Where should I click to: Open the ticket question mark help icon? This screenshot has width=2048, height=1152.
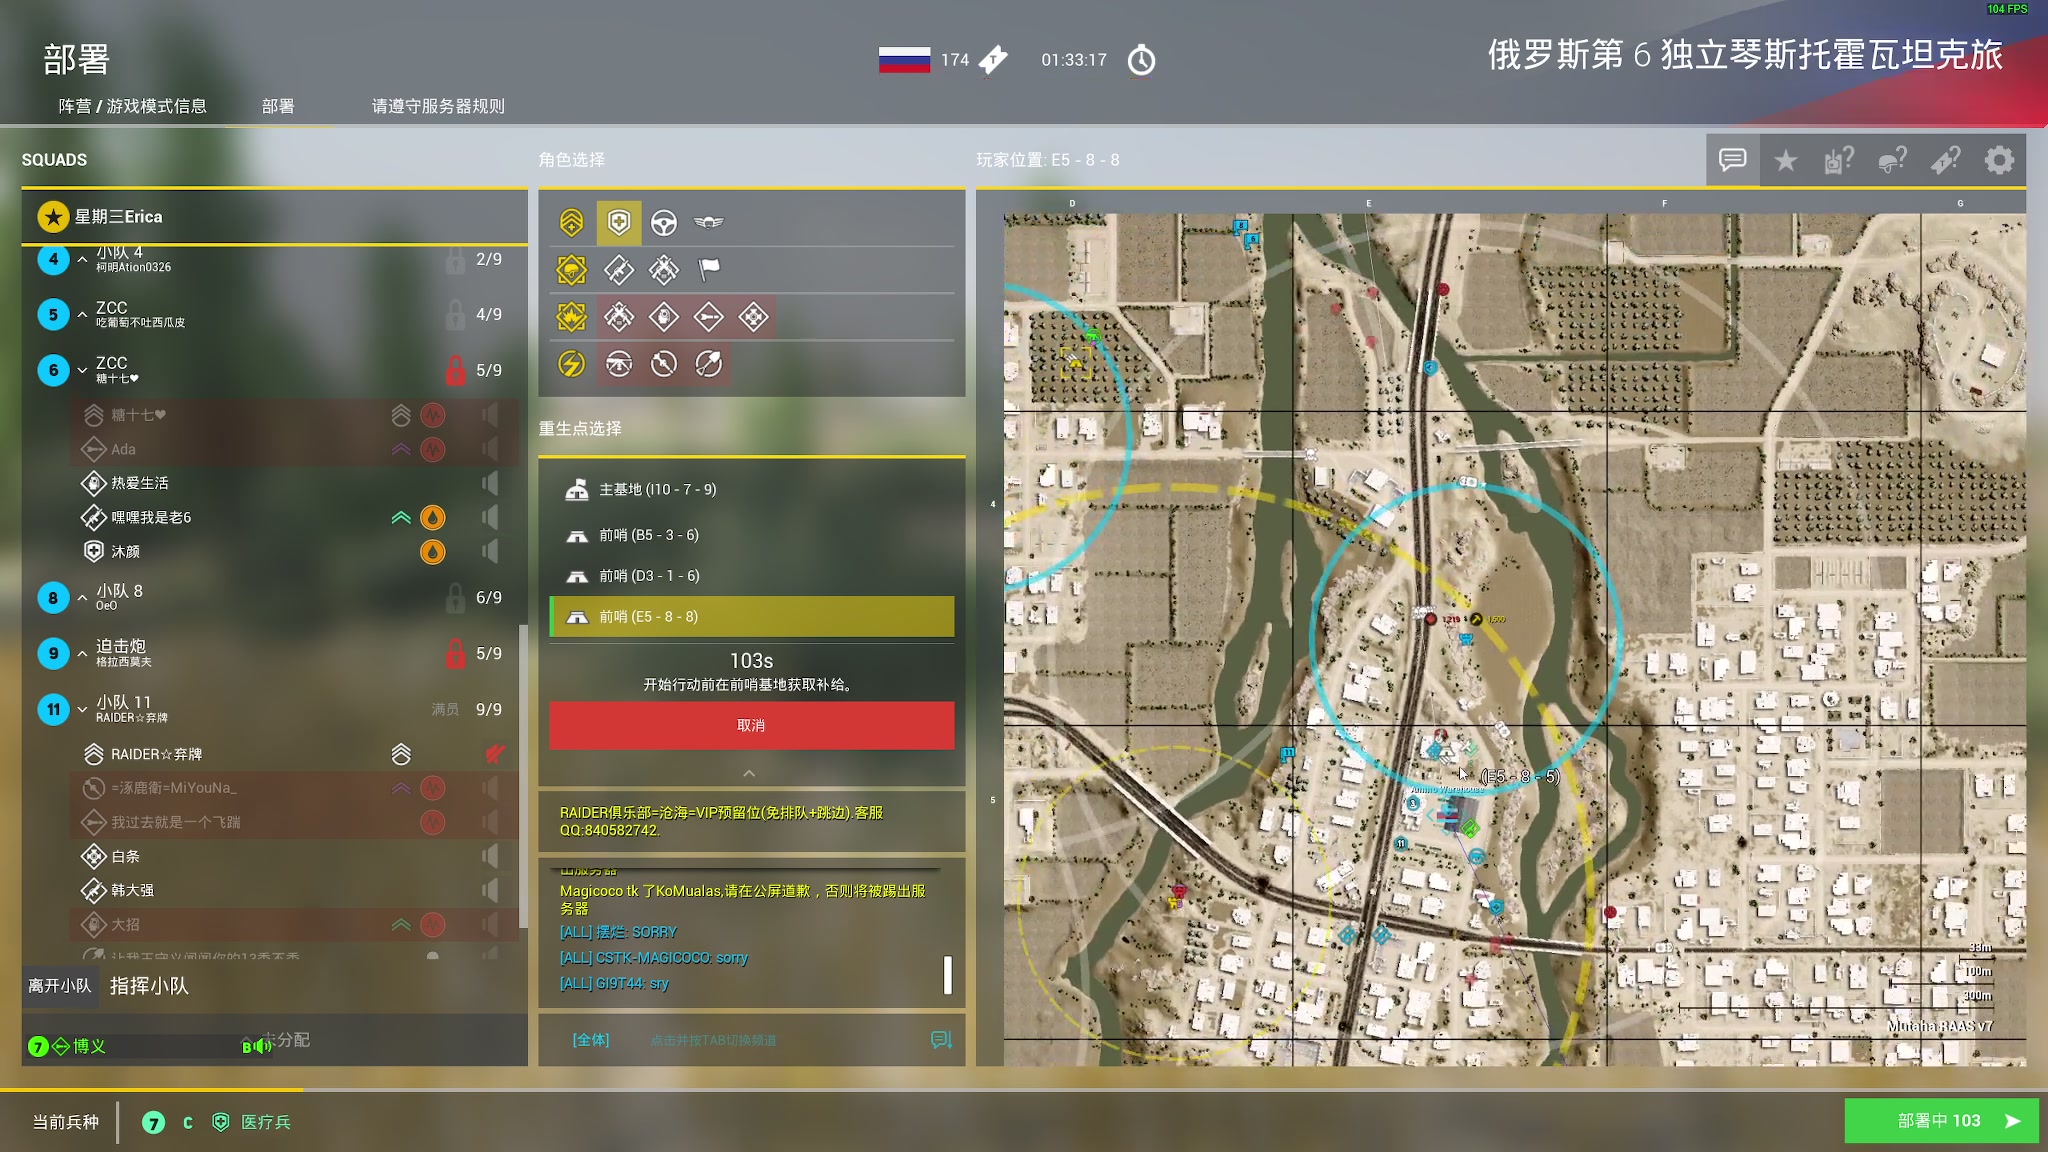(x=1945, y=160)
